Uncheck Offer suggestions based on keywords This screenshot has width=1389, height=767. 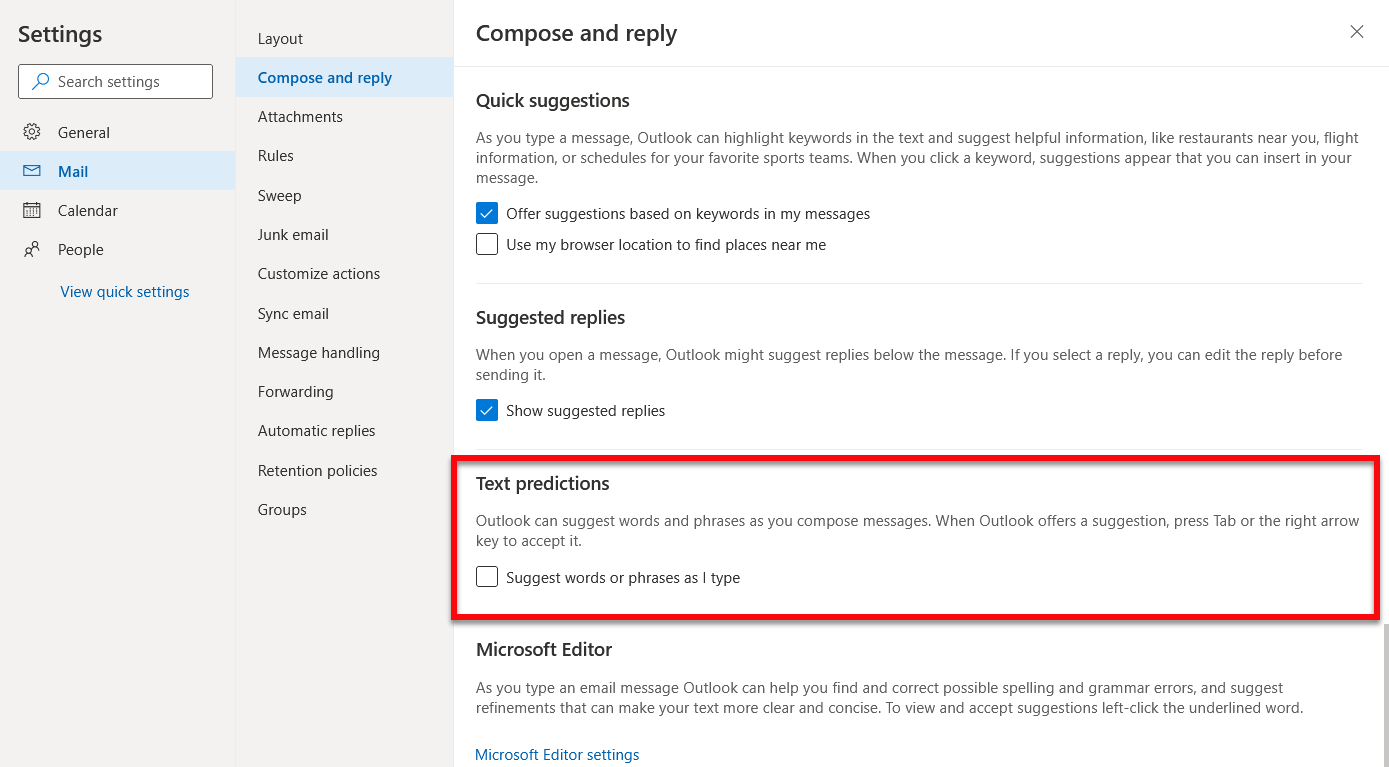(487, 213)
